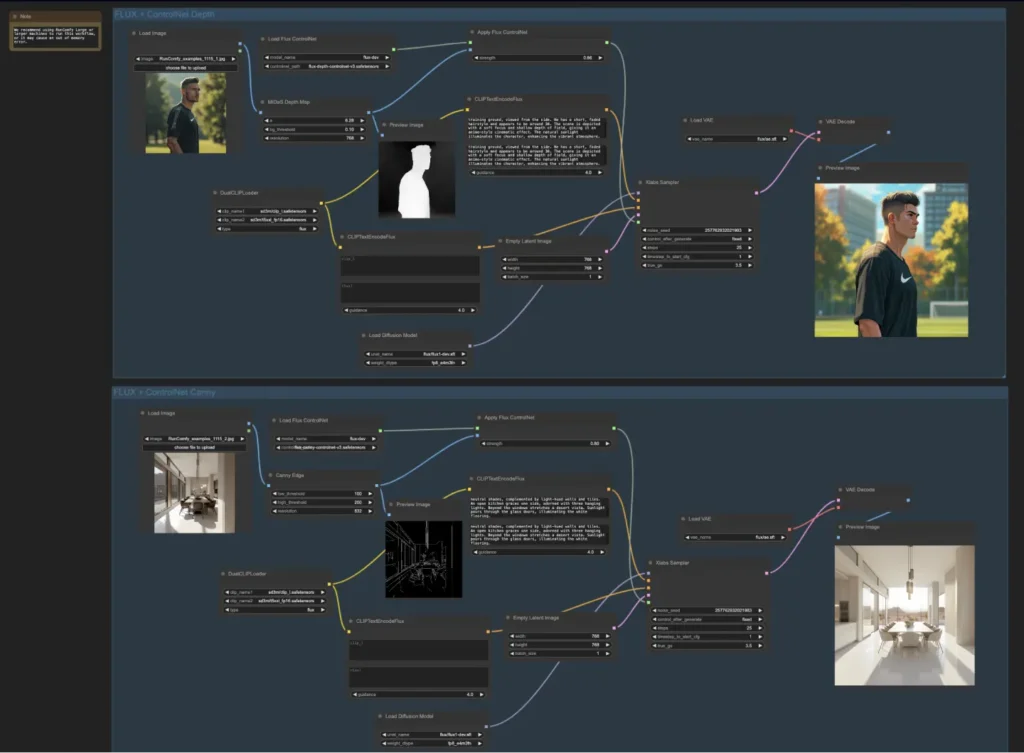Viewport: 1024px width, 753px height.
Task: Click the left arrow on the Canny low_threshold field
Action: click(274, 493)
